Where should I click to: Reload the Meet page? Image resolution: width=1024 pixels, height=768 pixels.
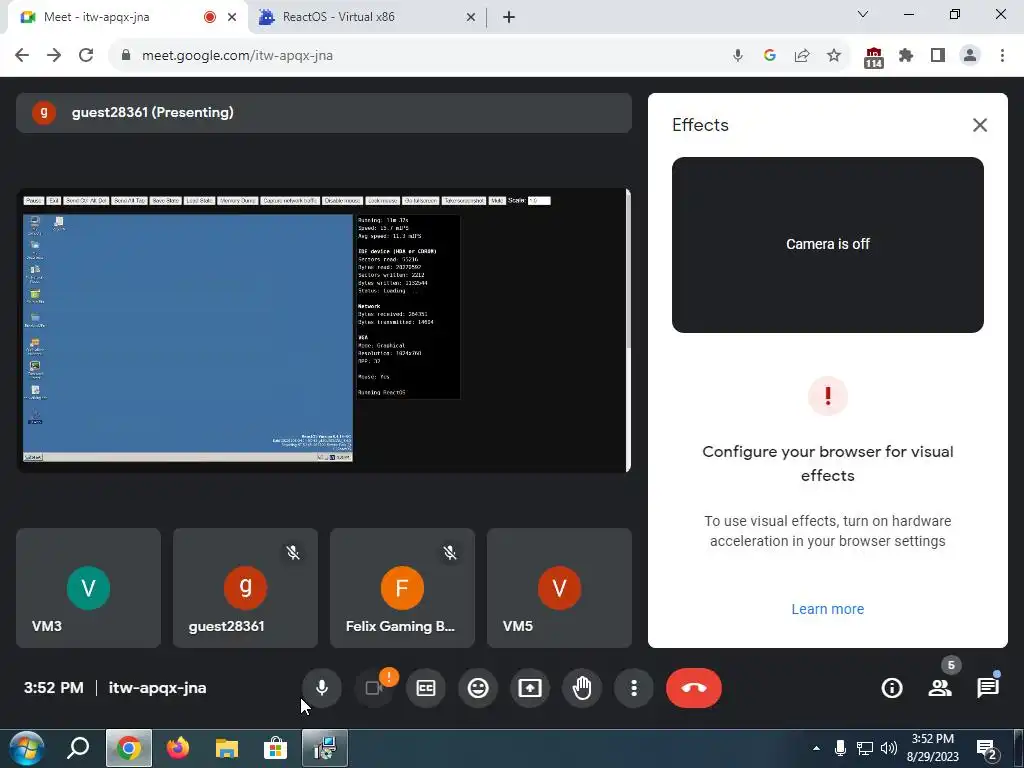86,56
